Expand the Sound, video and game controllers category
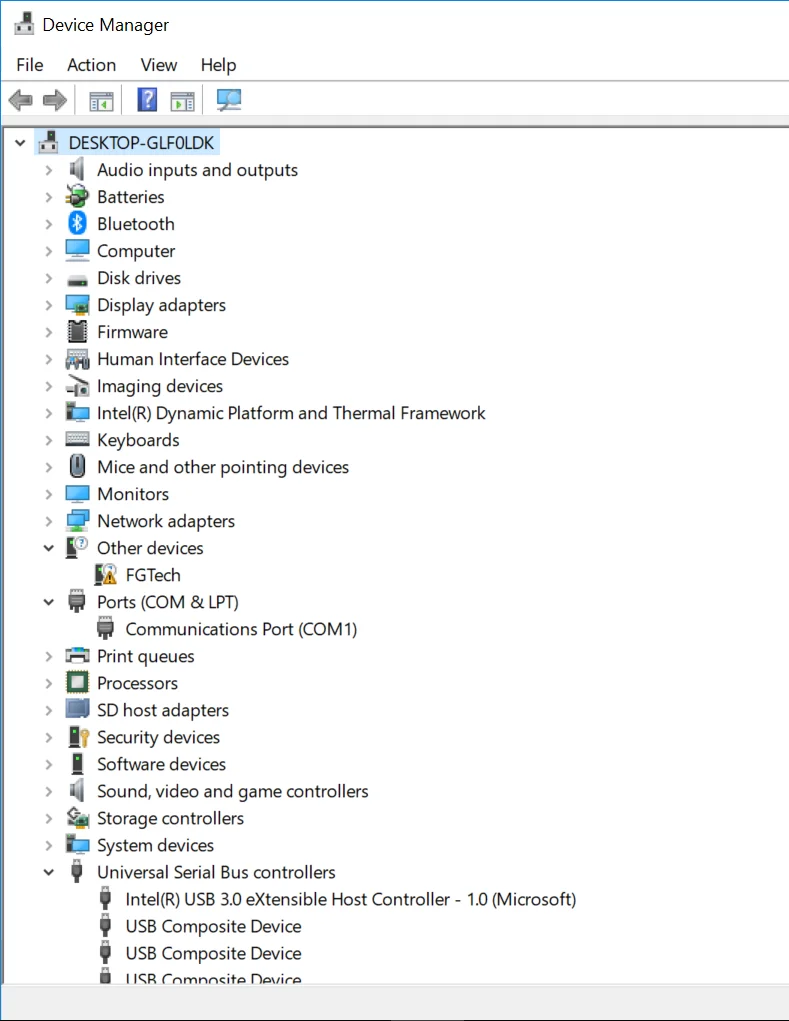The height and width of the screenshot is (1021, 789). (x=49, y=791)
